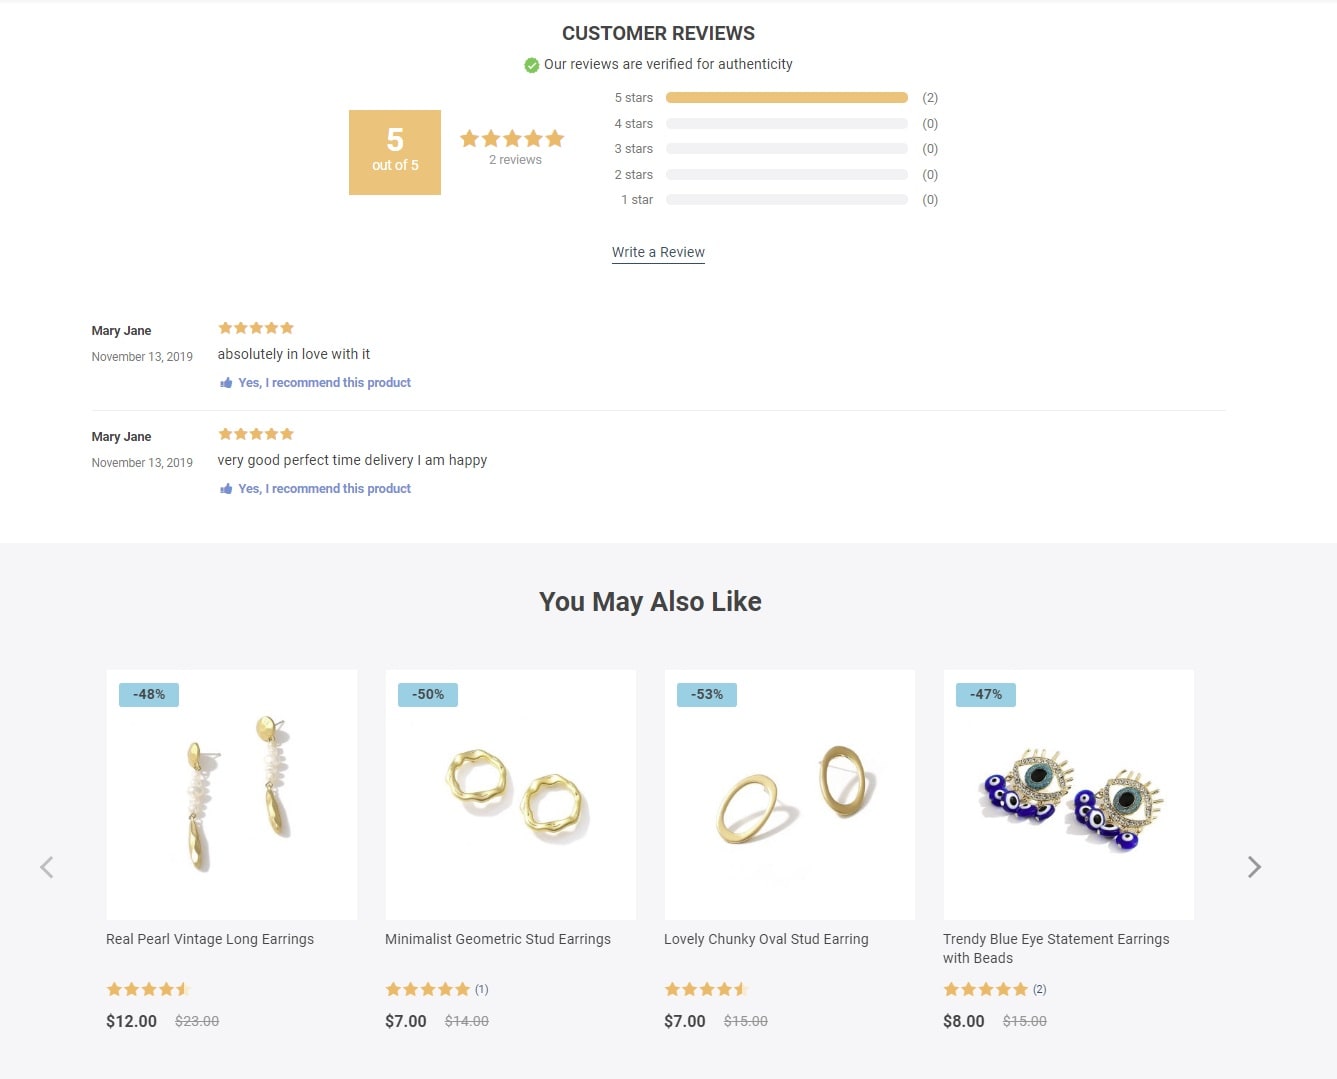Click thumbs-up icon on 'absolutely in love' review
This screenshot has width=1337, height=1079.
(x=226, y=383)
